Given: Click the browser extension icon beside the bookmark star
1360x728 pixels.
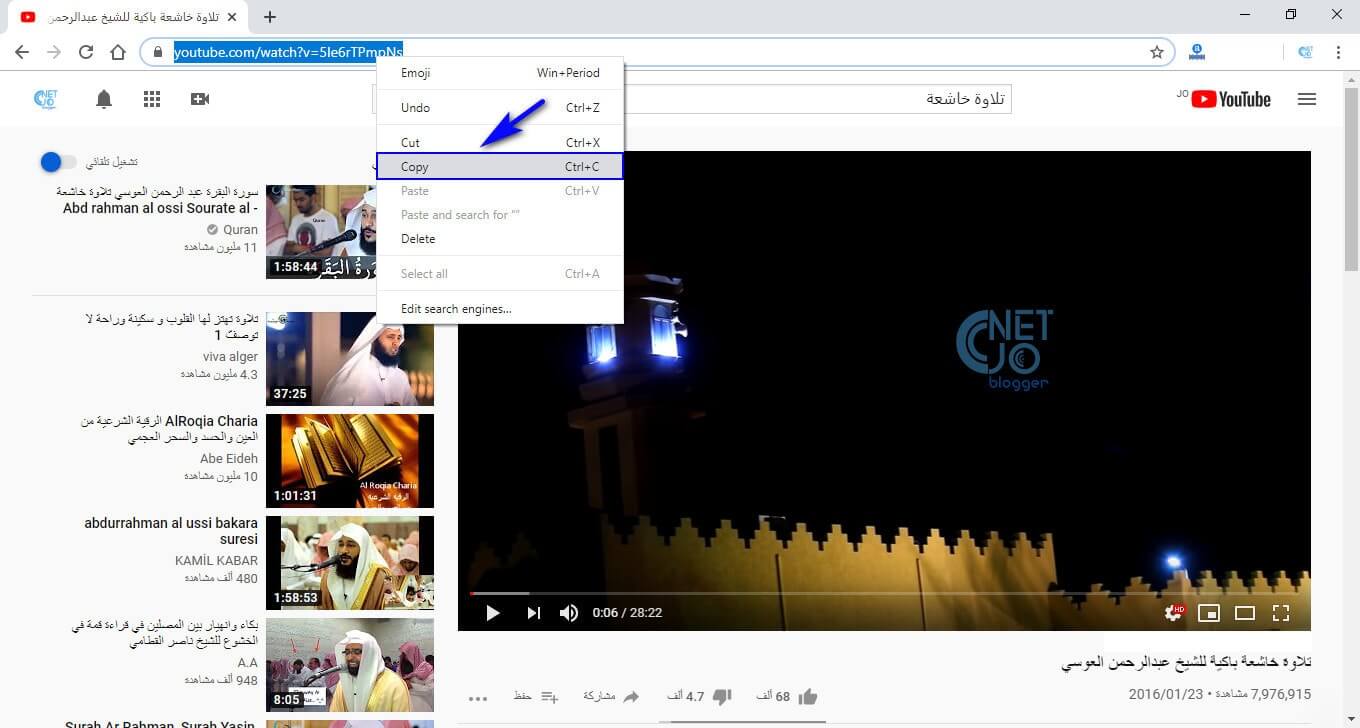Looking at the screenshot, I should click(1196, 52).
